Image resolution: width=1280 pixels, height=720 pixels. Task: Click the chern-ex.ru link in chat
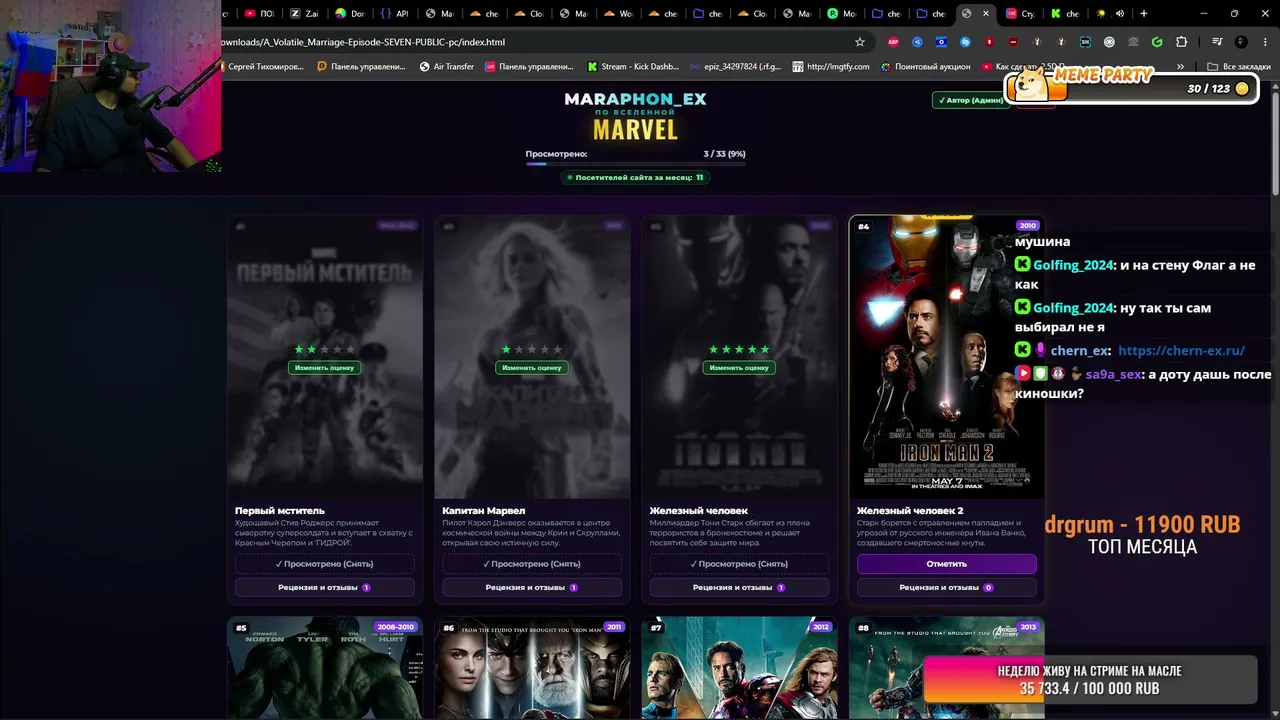coord(1181,350)
